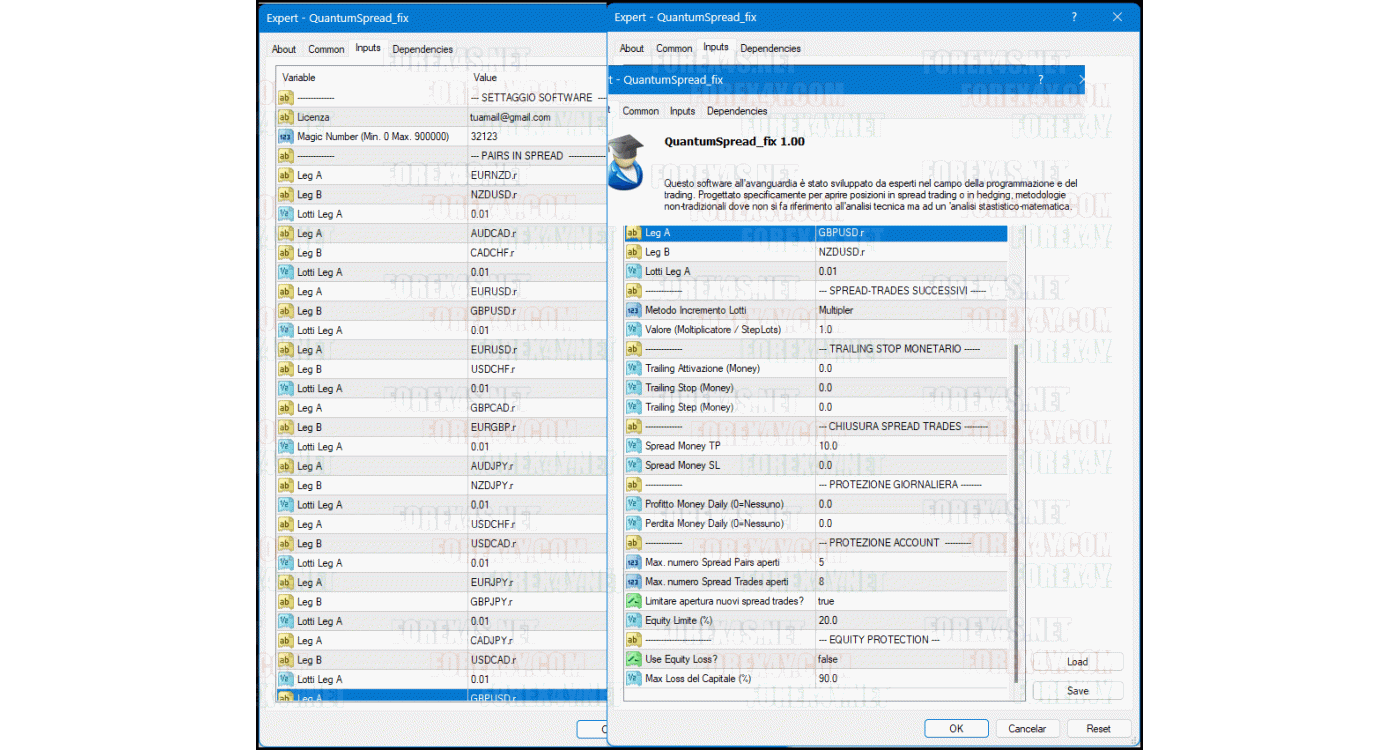Click the QuantumSpread_fix graduate avatar icon
The image size is (1400, 750).
point(628,160)
